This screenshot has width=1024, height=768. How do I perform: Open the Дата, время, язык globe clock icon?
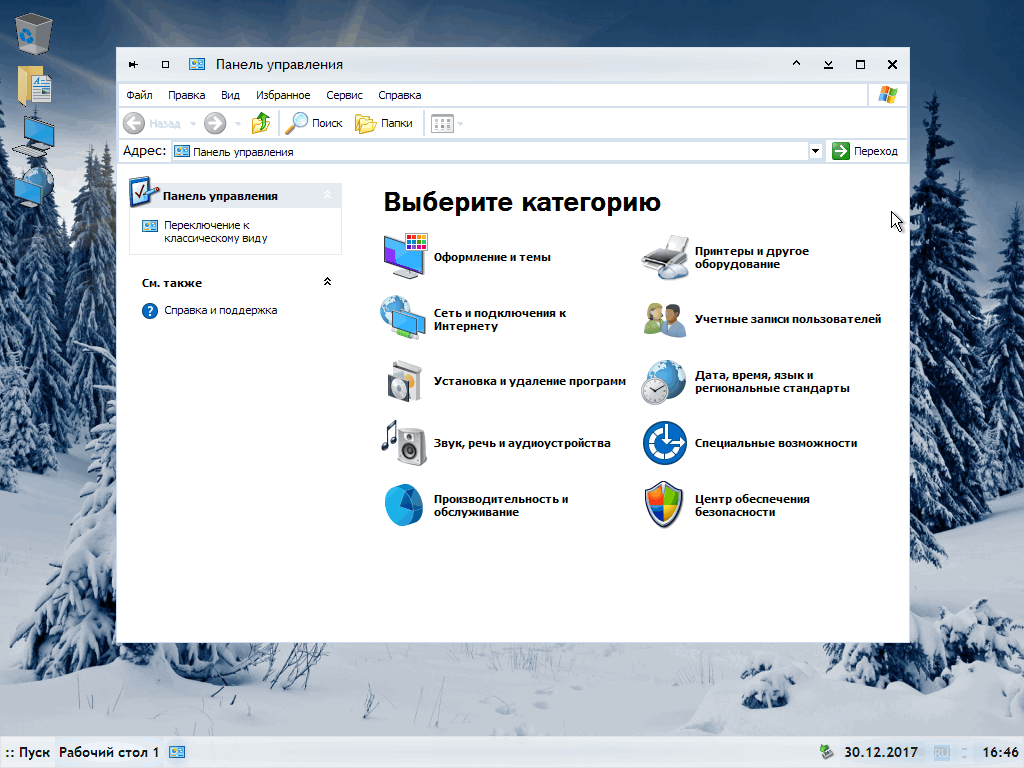[x=664, y=382]
